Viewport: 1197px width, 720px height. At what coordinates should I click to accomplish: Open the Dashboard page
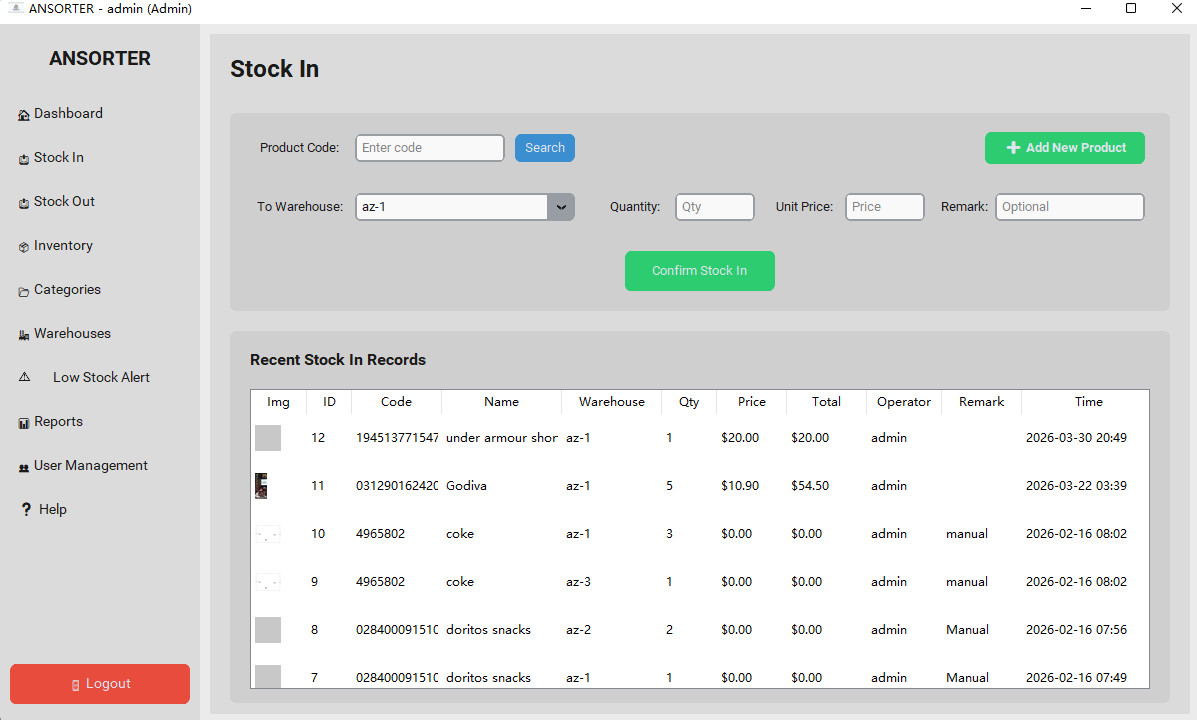pos(68,113)
